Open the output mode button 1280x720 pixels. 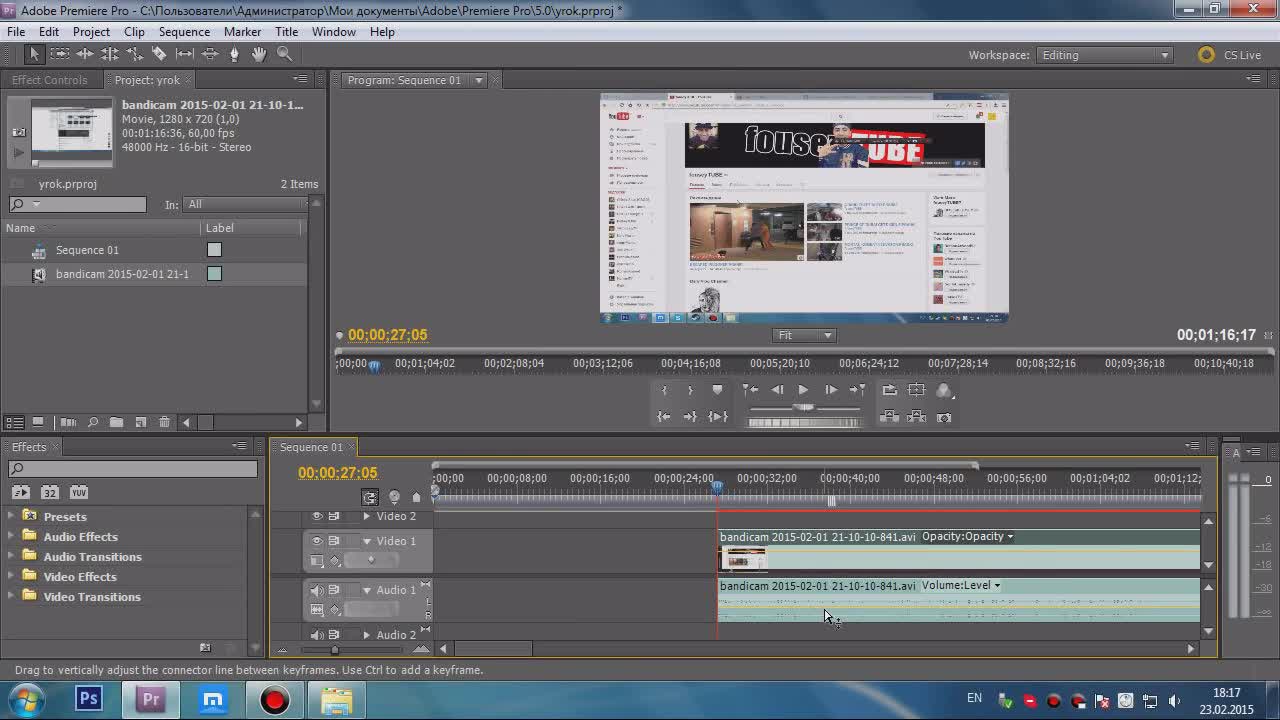944,390
